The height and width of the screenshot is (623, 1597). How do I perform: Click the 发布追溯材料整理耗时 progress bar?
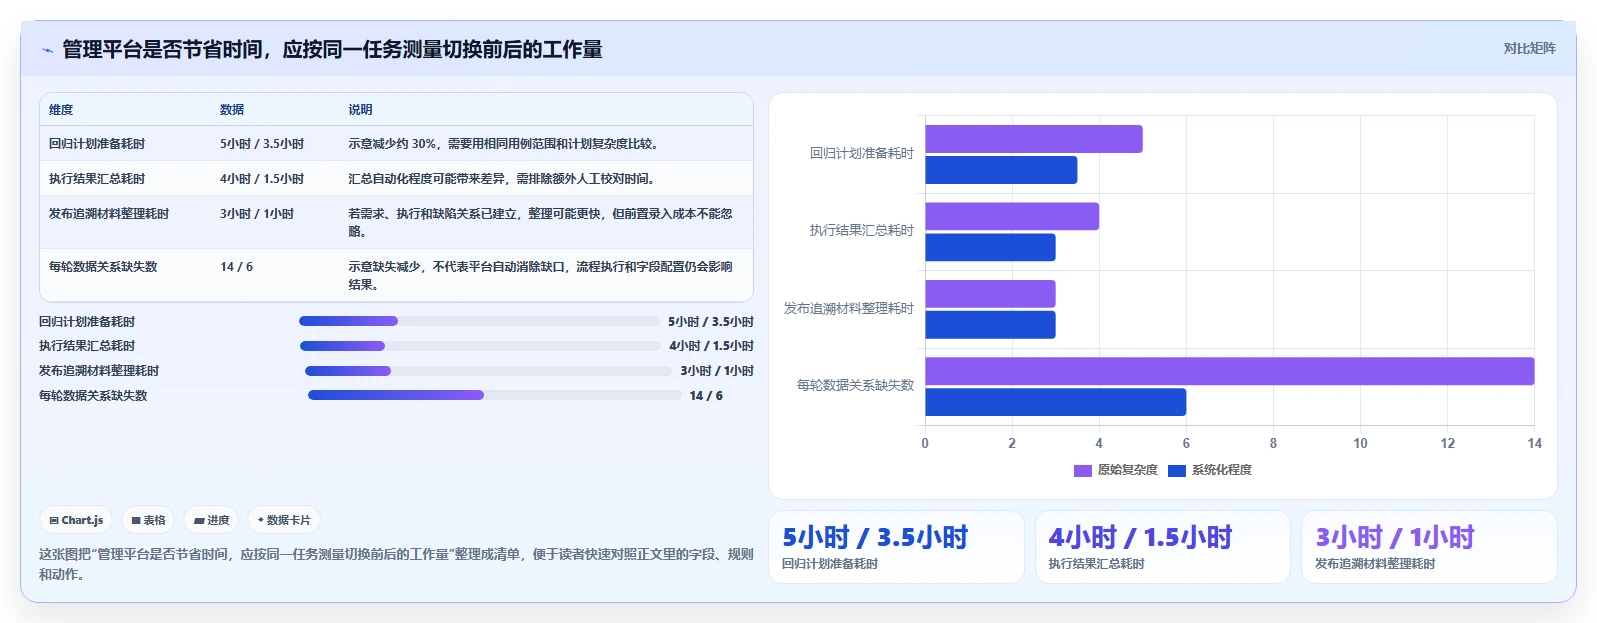point(488,371)
